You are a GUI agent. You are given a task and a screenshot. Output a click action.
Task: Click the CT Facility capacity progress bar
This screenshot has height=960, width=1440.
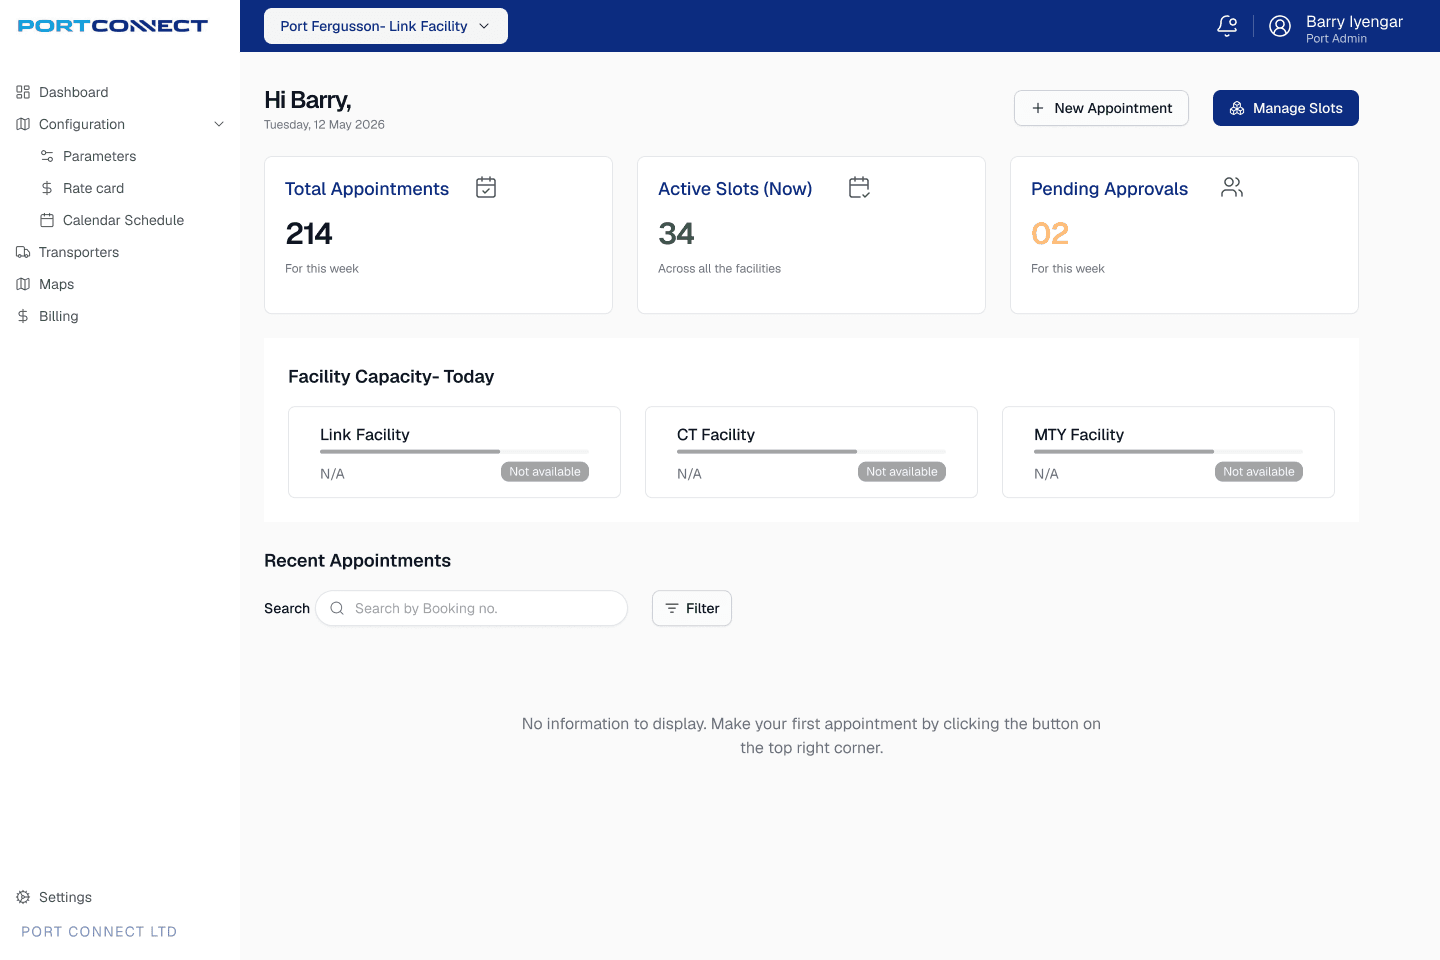point(811,452)
